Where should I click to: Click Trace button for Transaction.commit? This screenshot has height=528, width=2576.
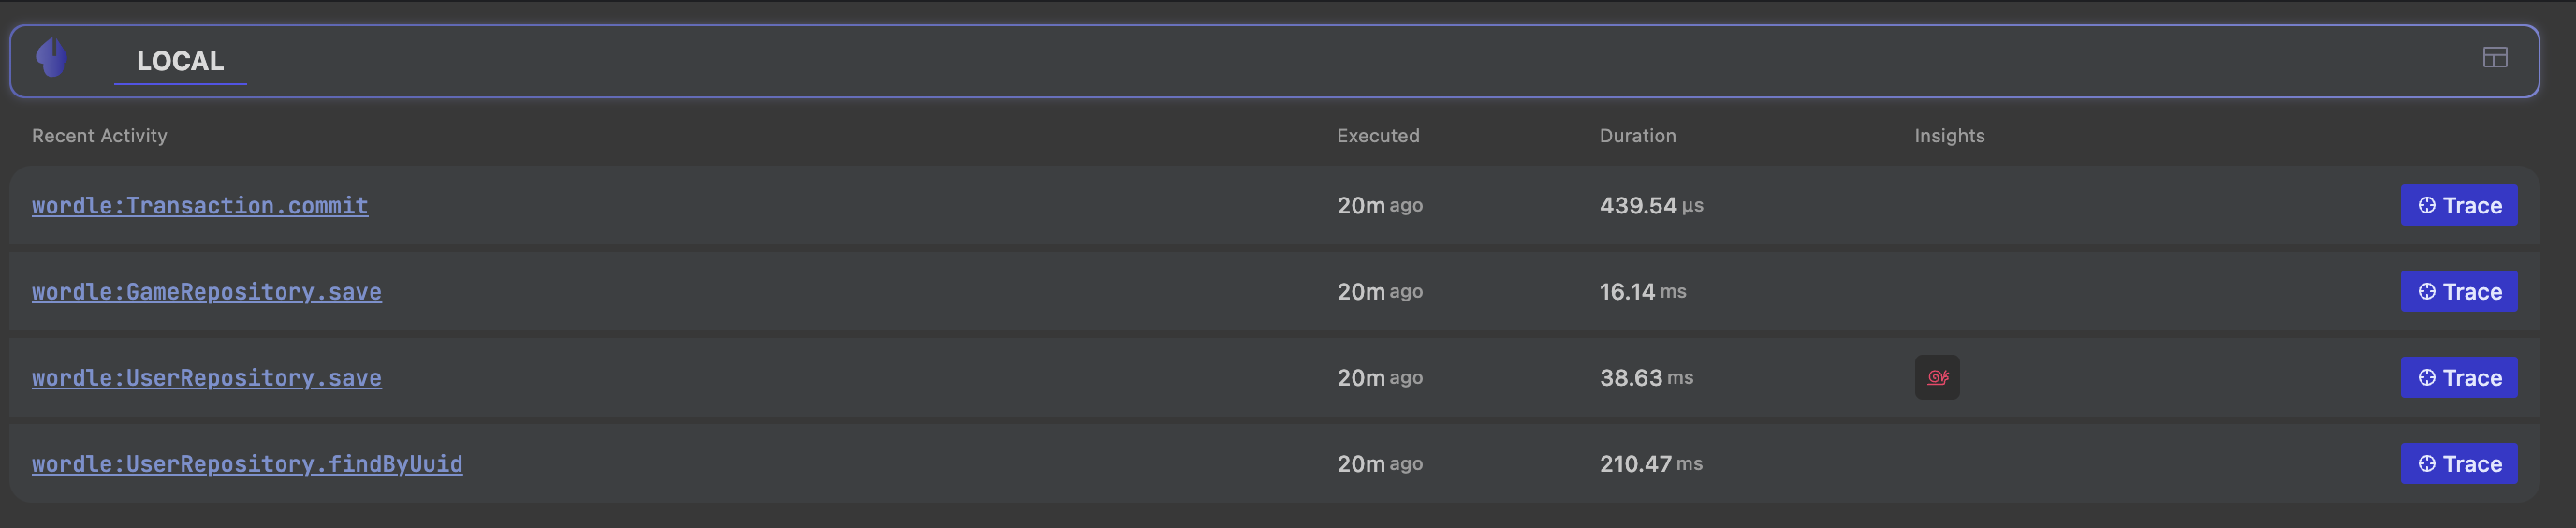tap(2459, 206)
